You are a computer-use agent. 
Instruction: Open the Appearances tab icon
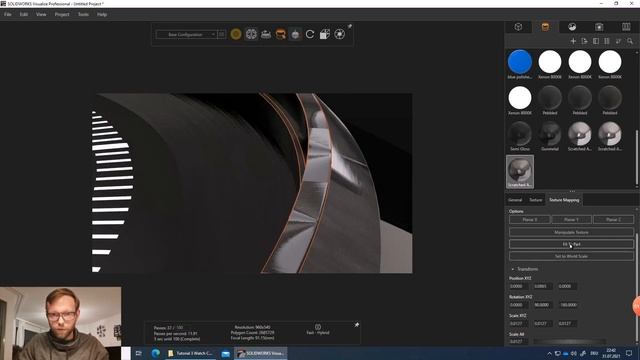[545, 27]
